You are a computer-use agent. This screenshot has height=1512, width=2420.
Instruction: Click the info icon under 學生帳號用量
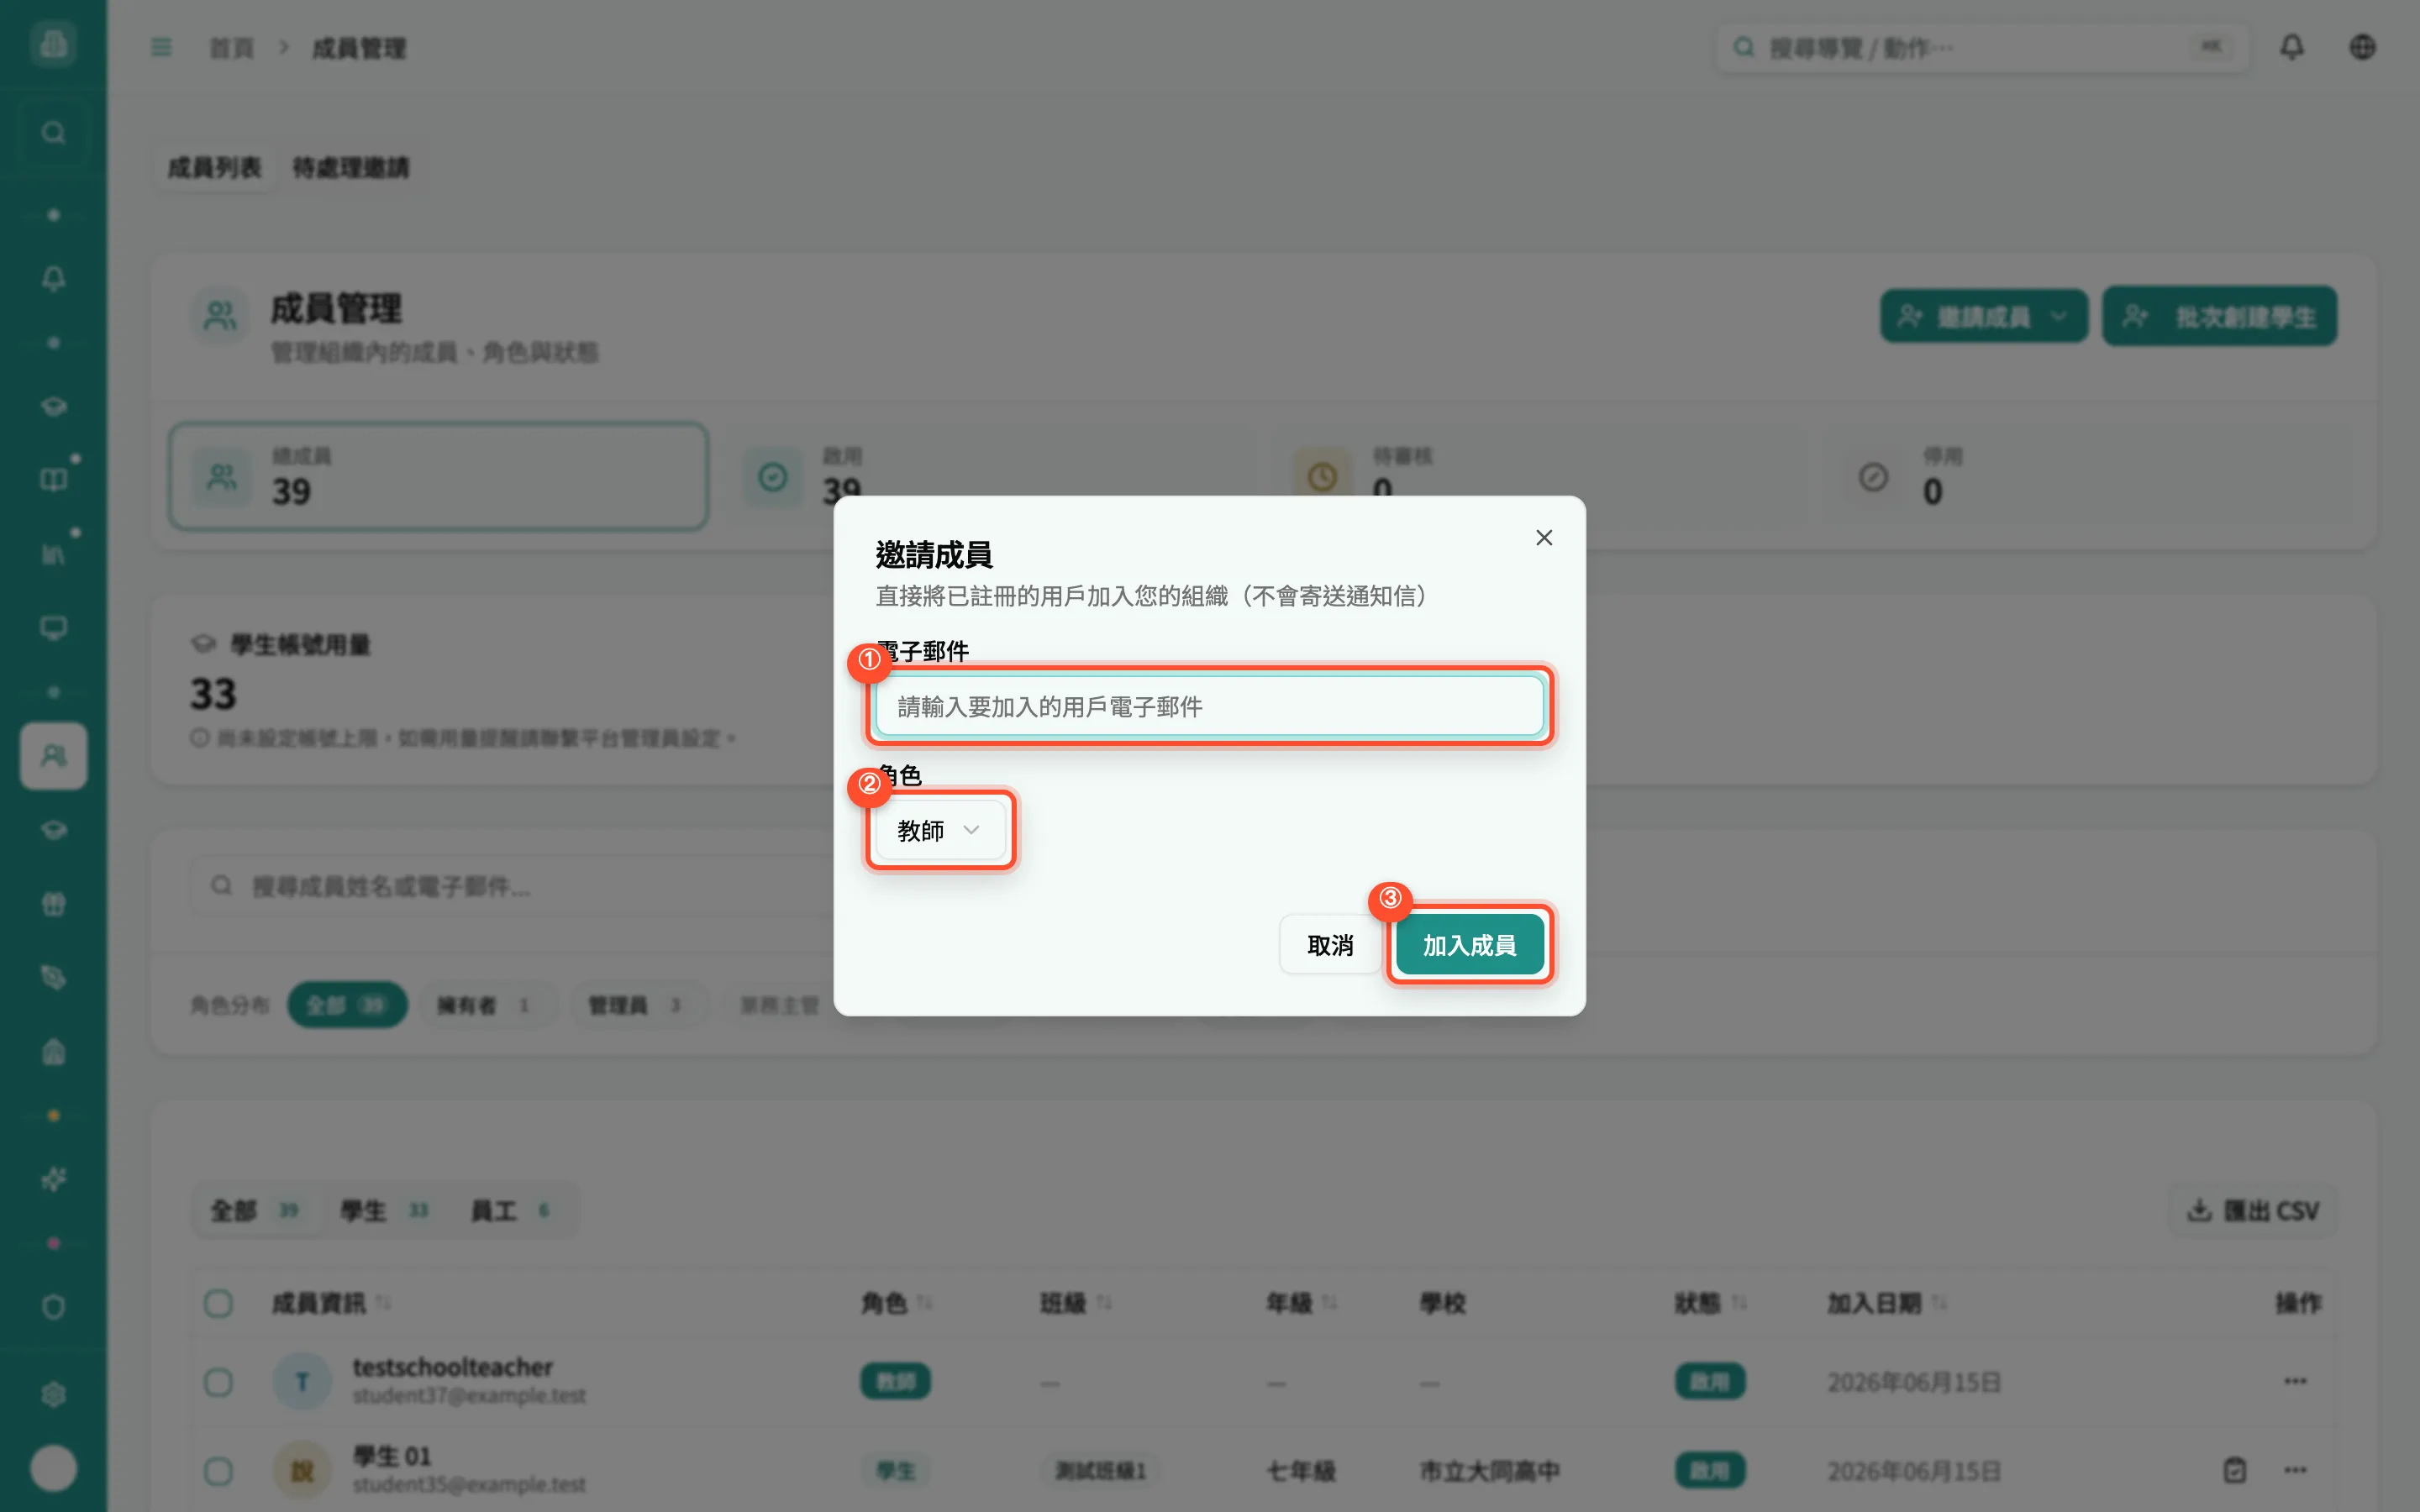coord(200,738)
